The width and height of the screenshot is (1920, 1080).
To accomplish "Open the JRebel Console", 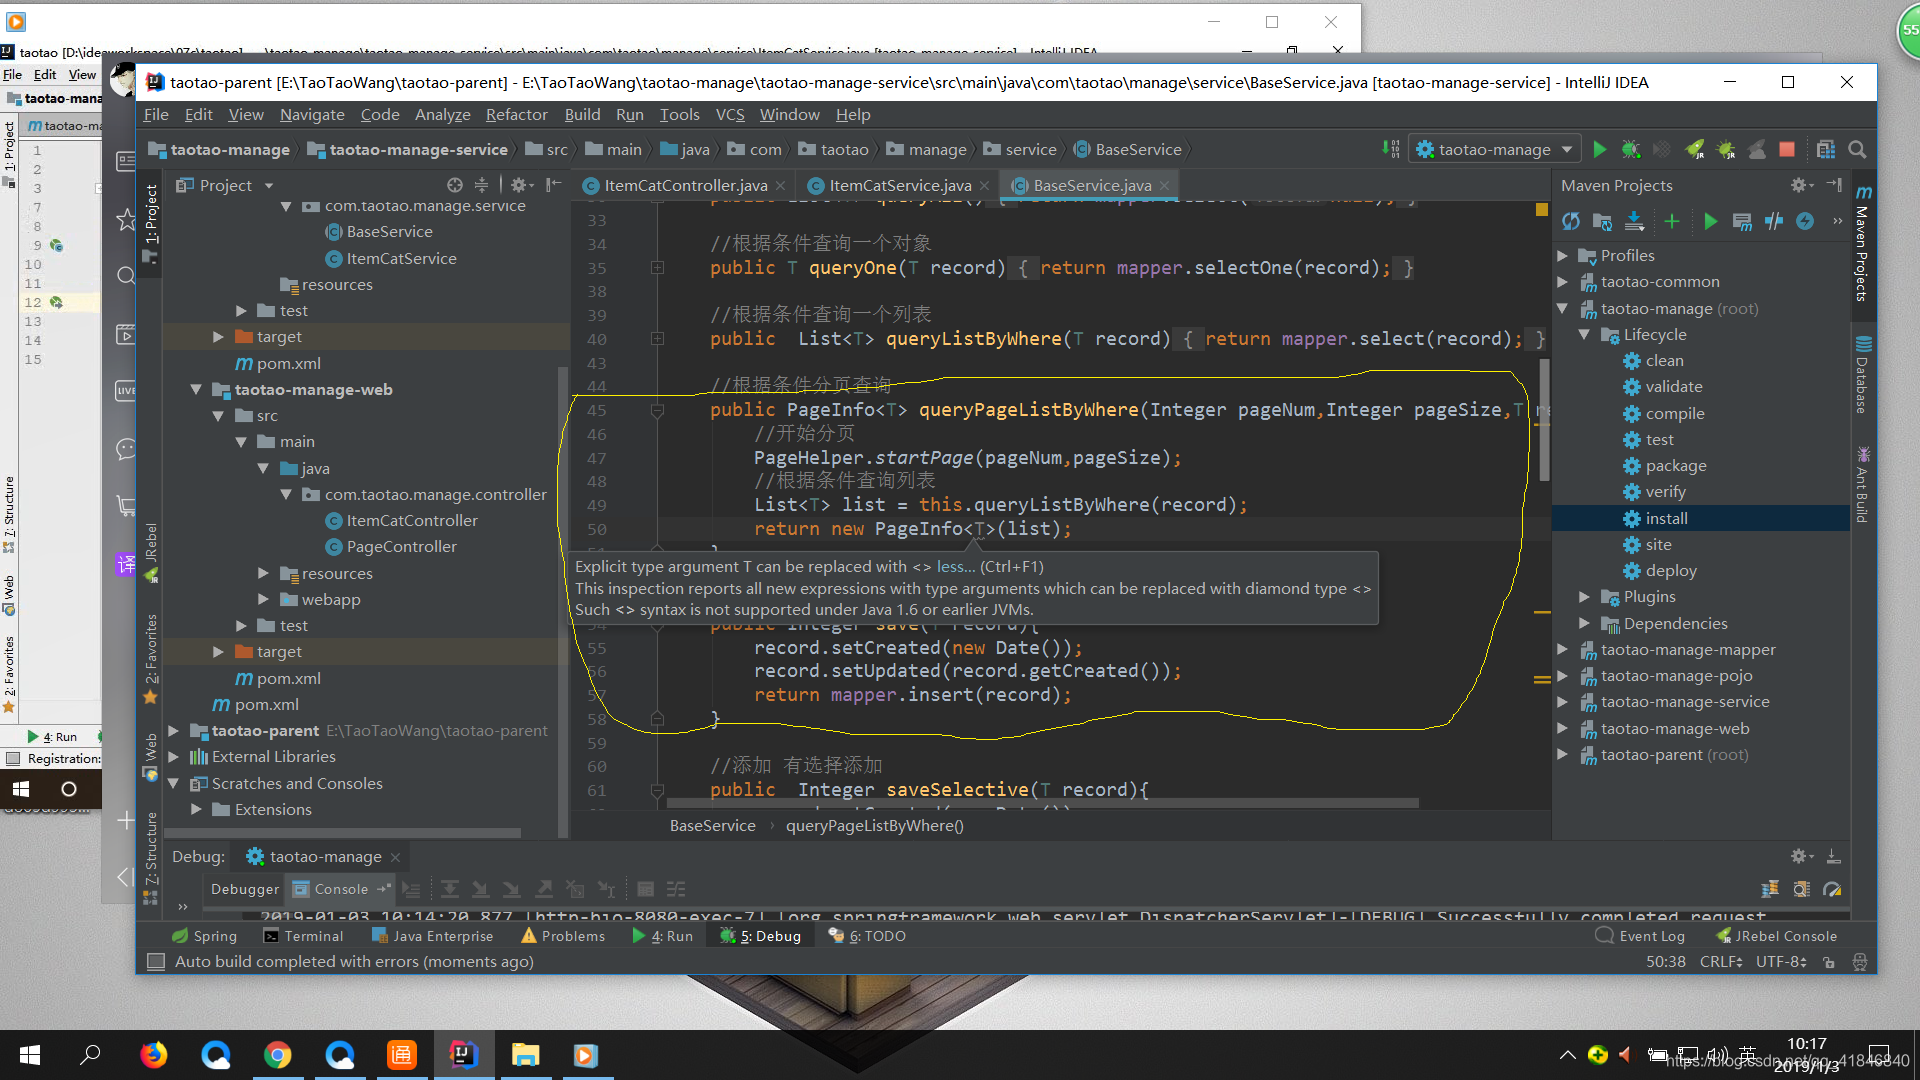I will [x=1776, y=936].
